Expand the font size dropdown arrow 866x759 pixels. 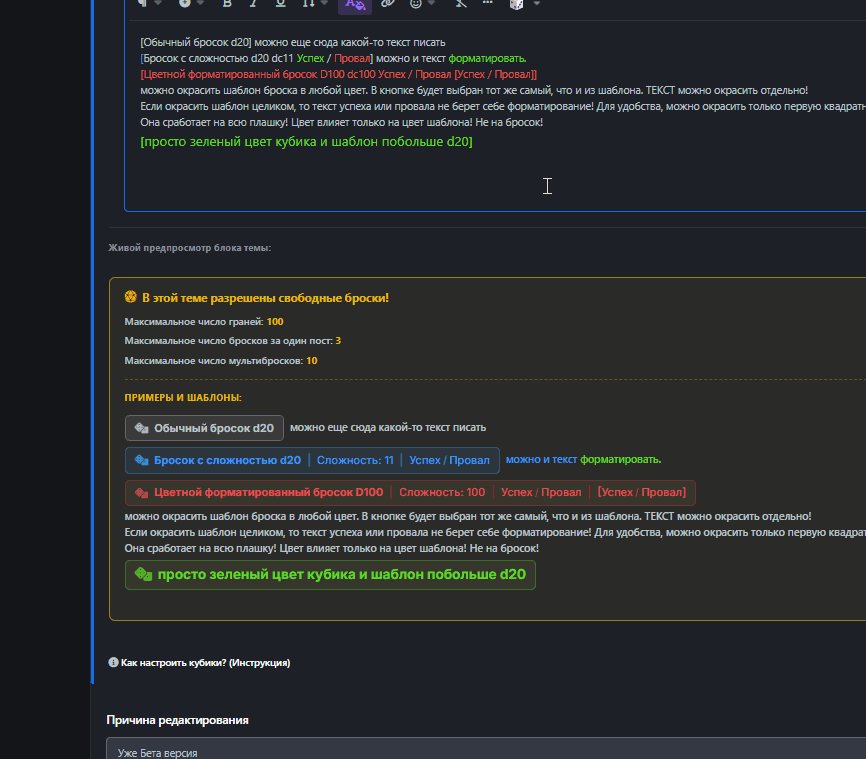click(324, 3)
